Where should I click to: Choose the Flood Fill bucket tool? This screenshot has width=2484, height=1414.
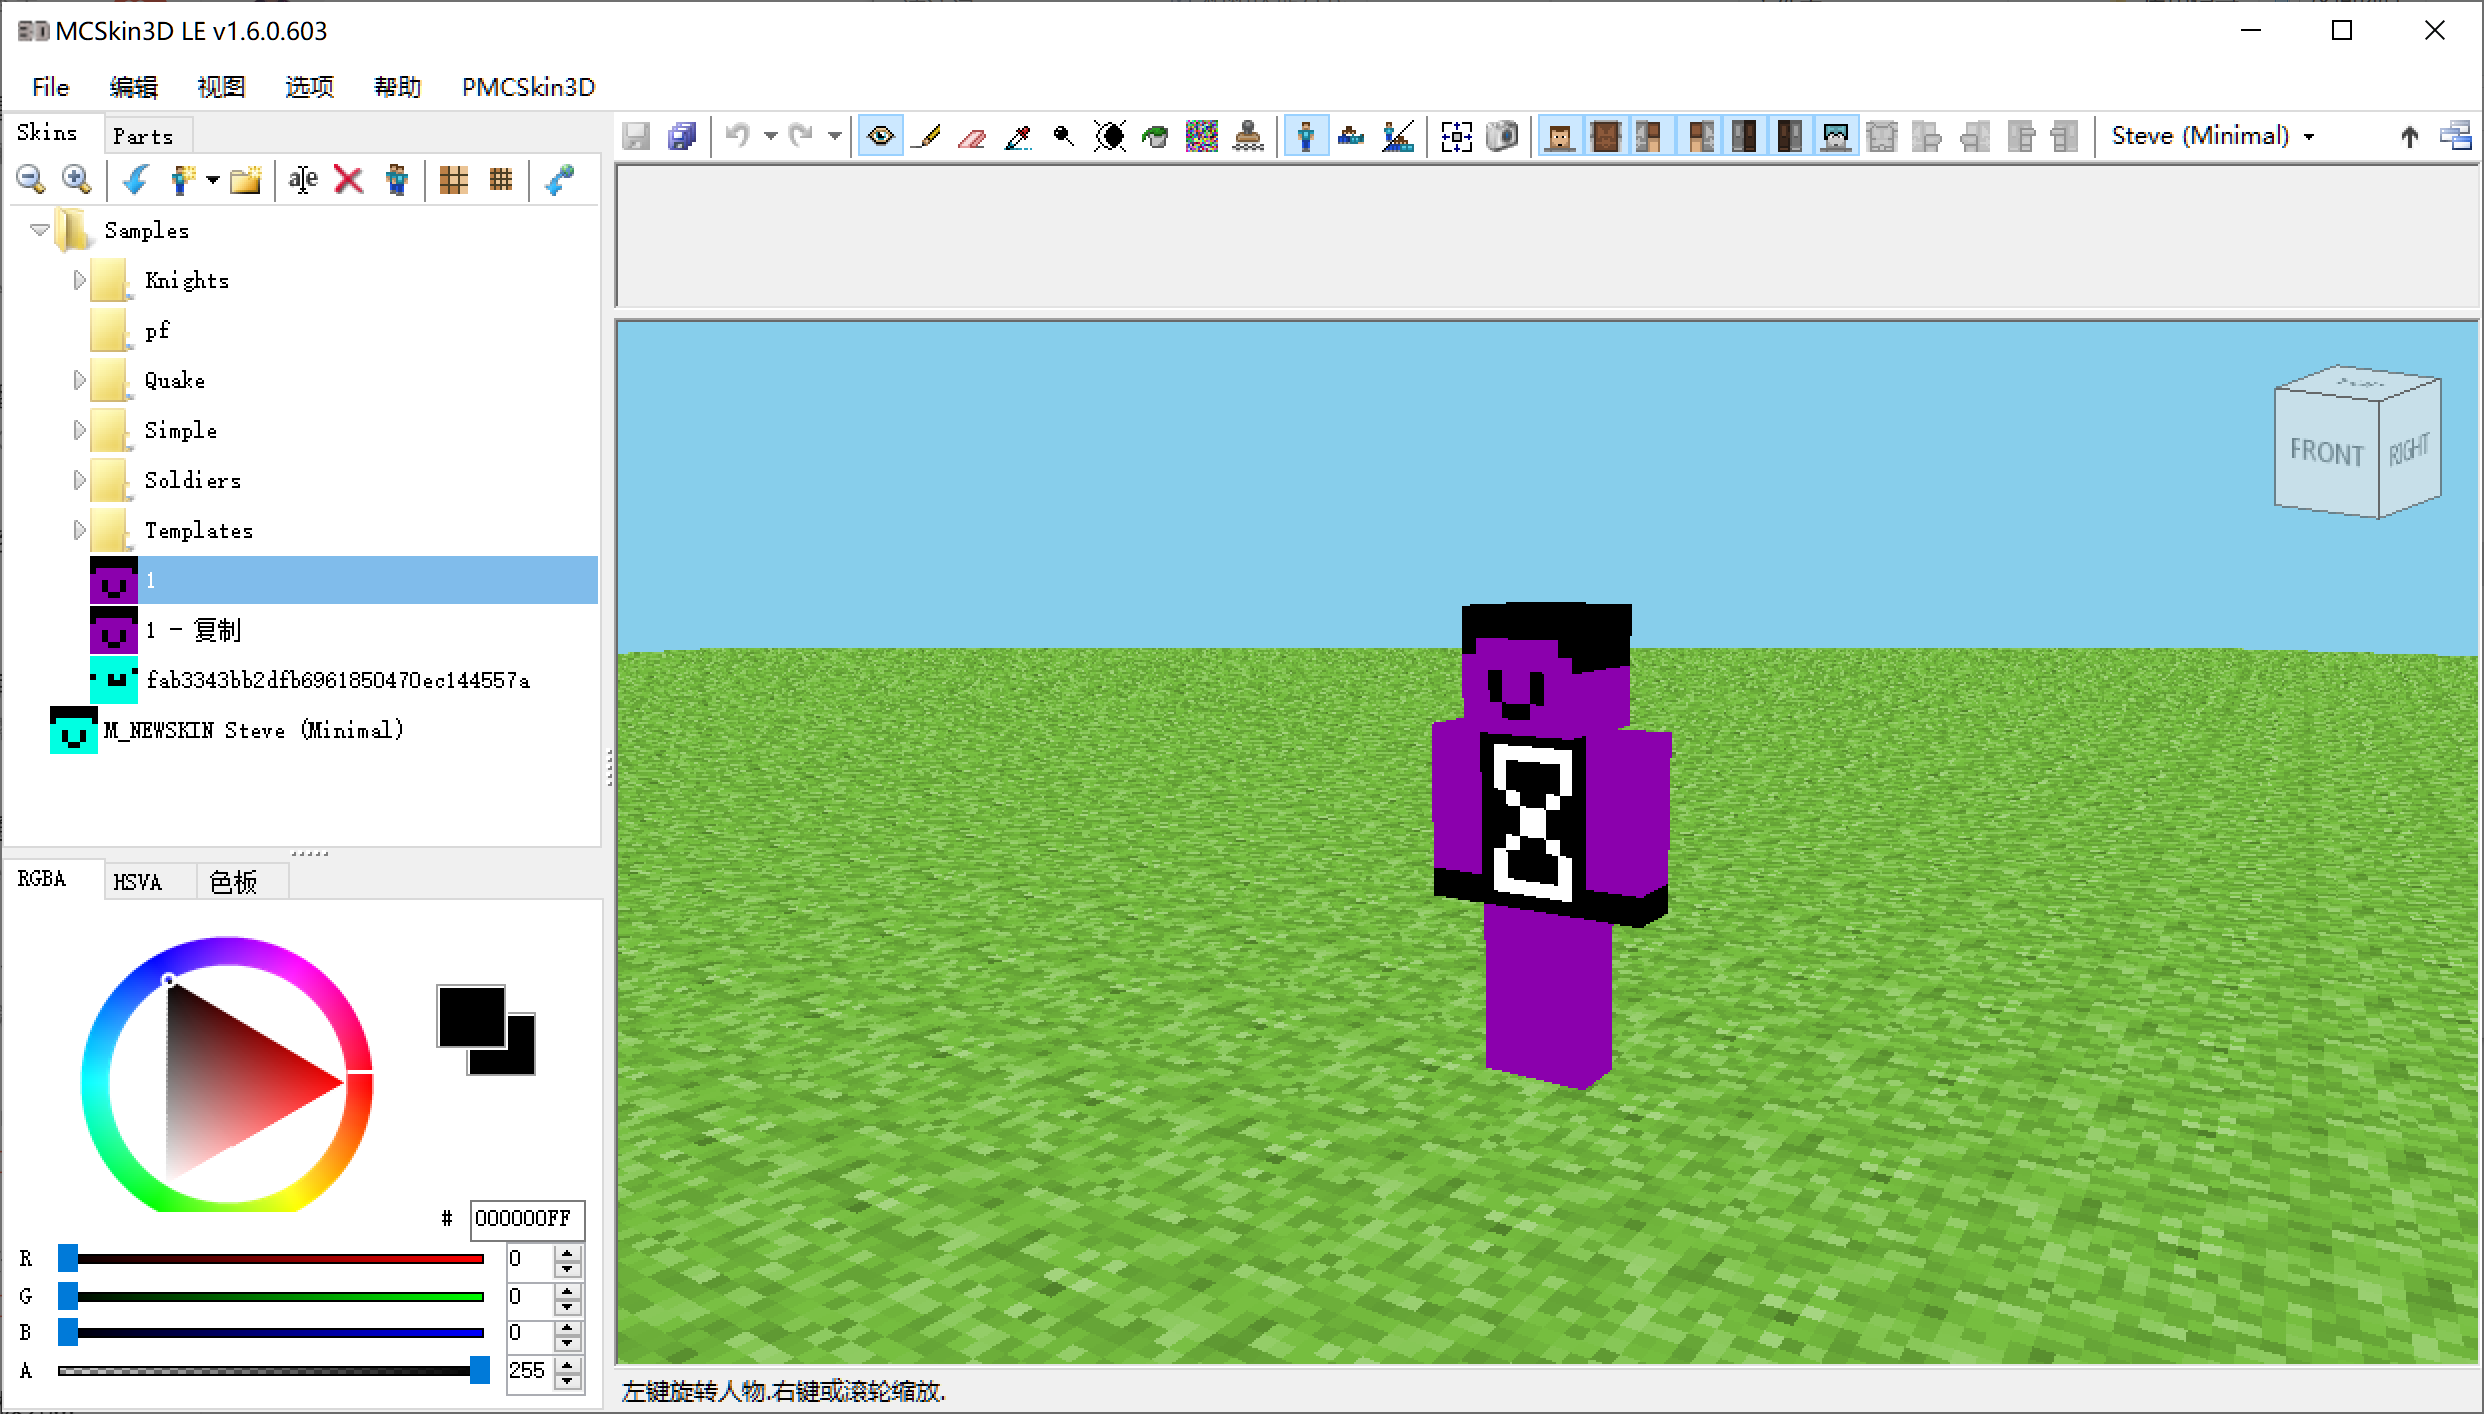pos(1155,136)
